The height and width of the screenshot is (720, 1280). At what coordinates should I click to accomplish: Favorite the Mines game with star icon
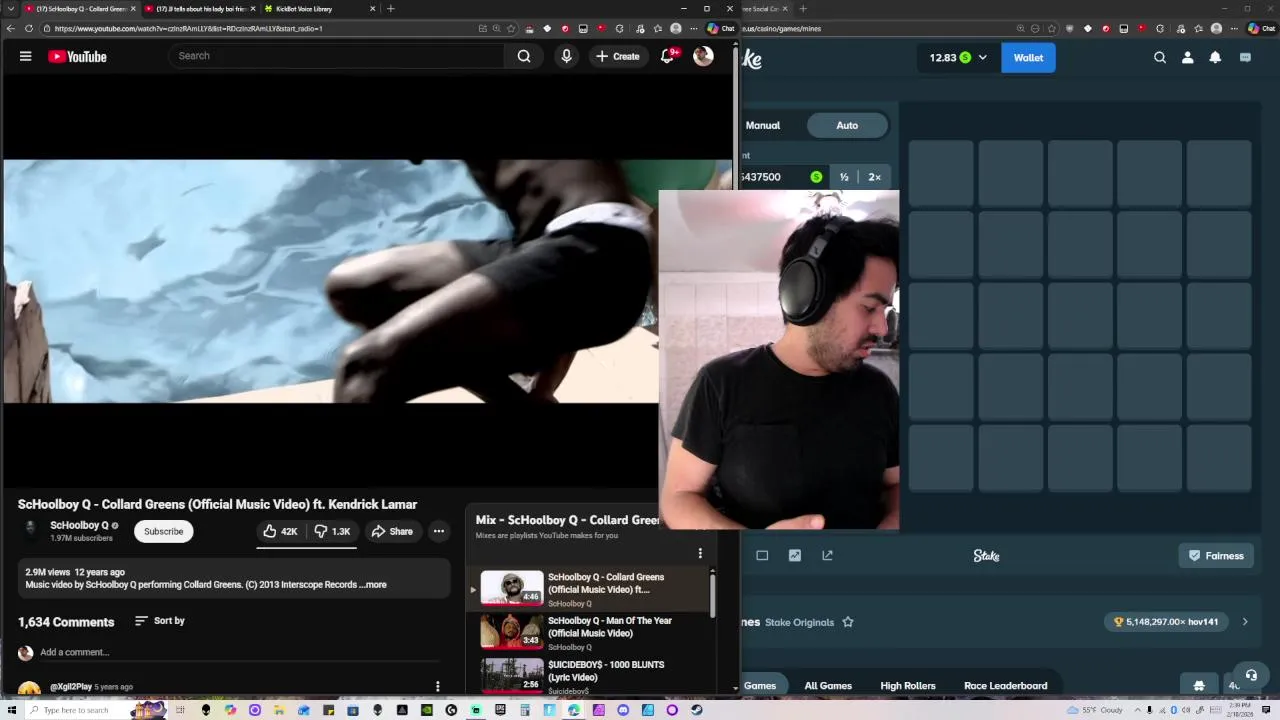[848, 622]
